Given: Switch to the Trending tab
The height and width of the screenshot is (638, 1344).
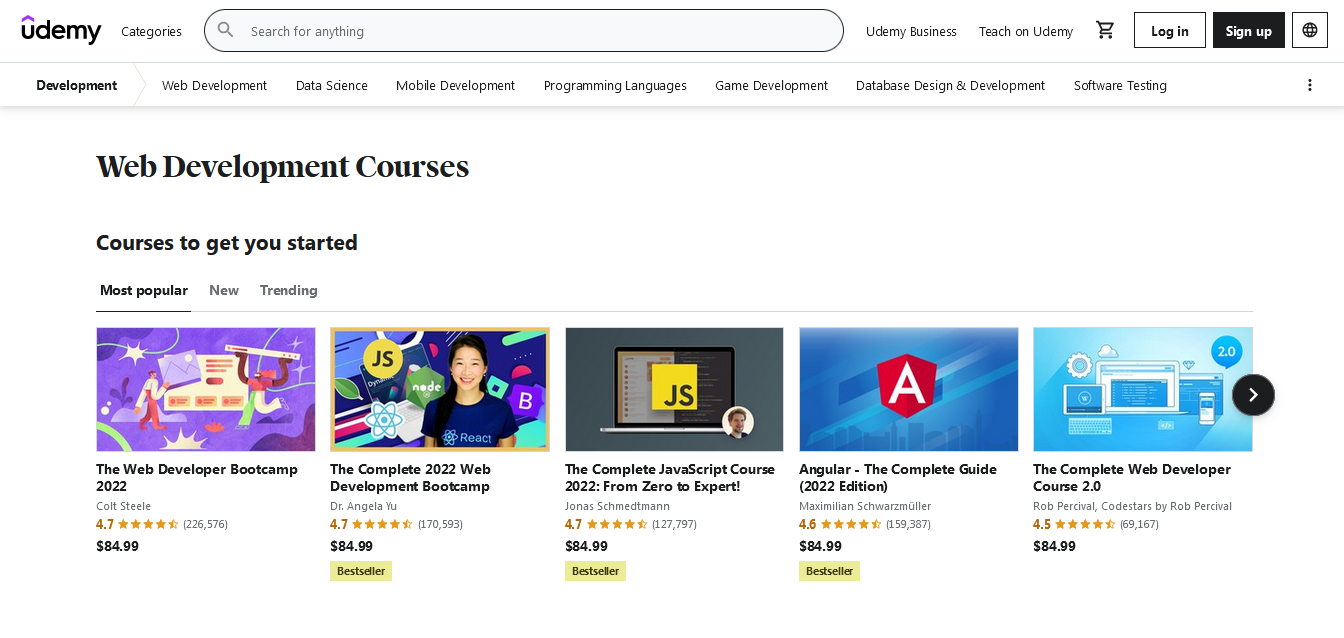Looking at the screenshot, I should pyautogui.click(x=289, y=290).
